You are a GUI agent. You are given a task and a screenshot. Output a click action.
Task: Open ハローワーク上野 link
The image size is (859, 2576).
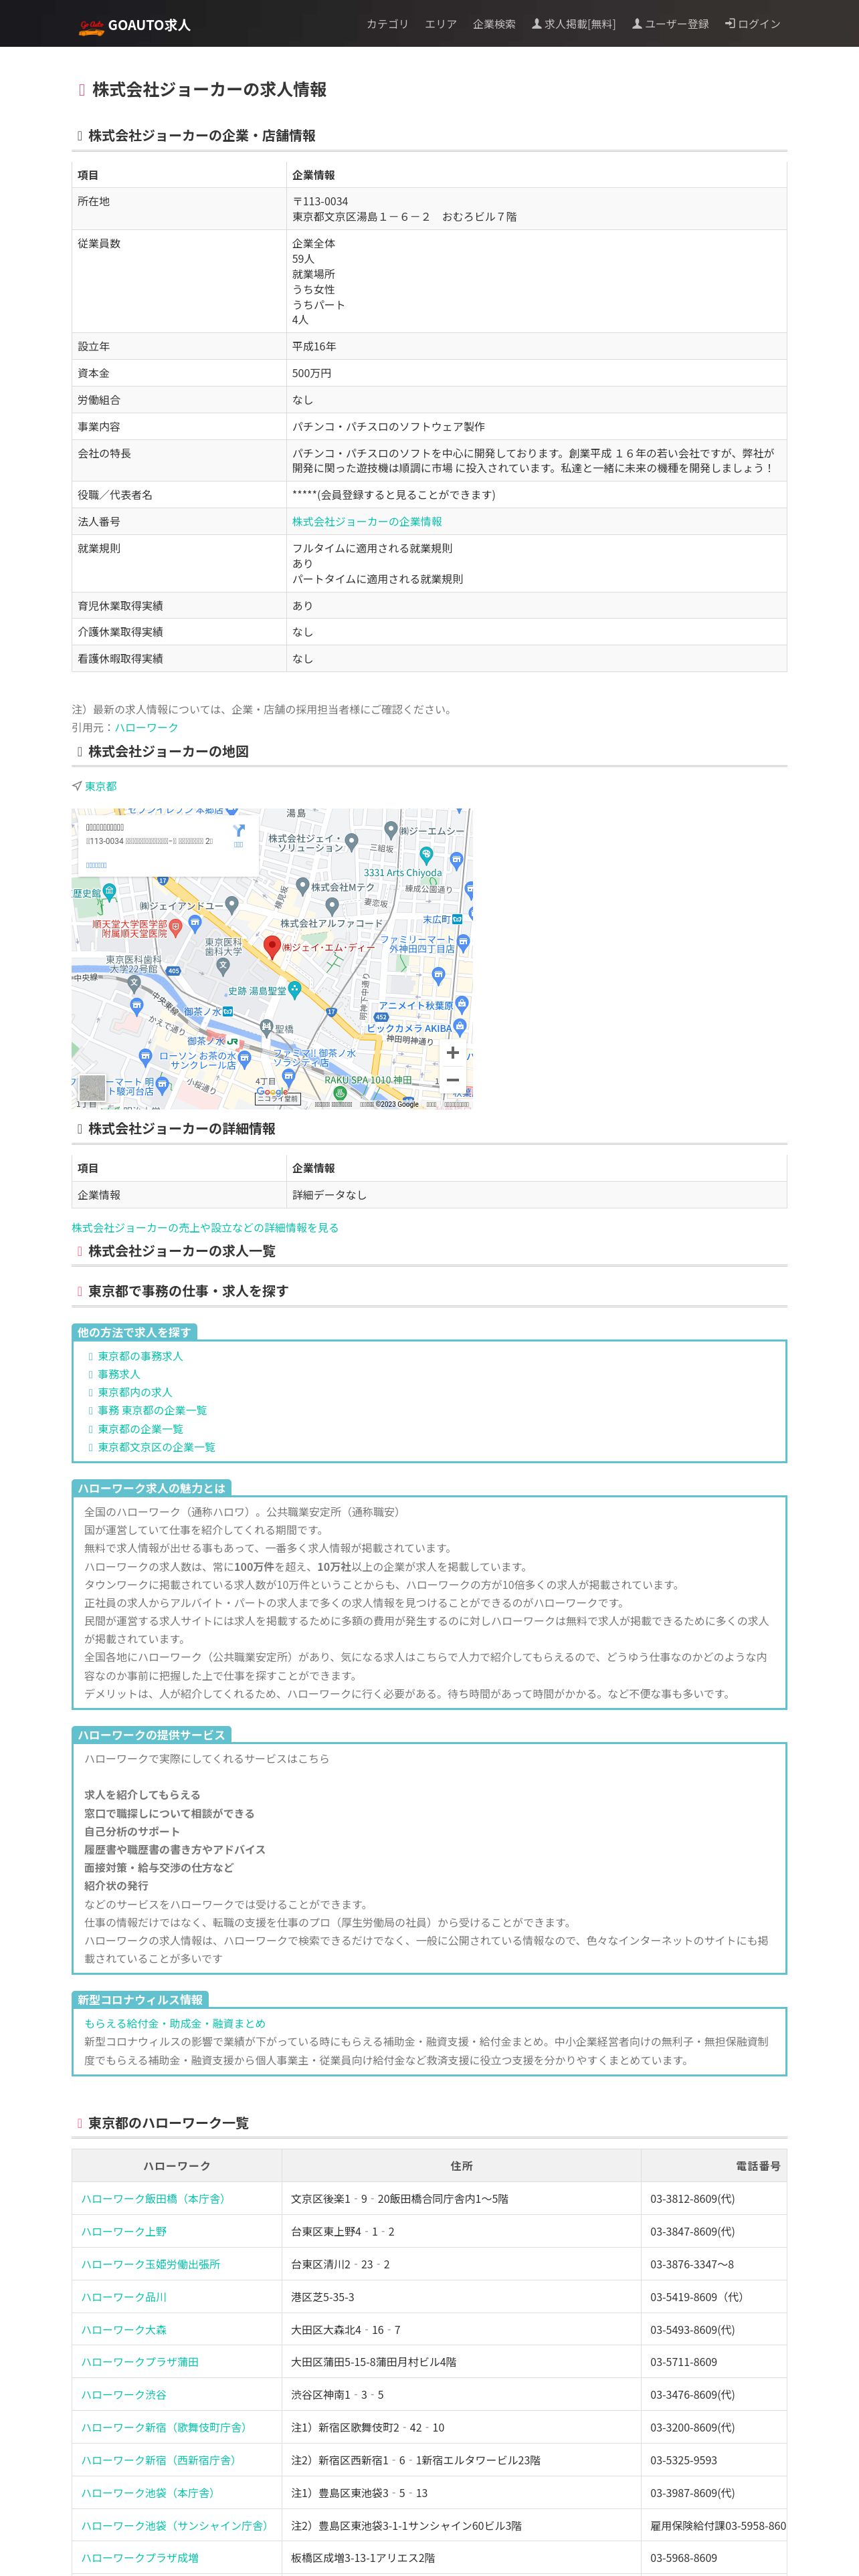[x=124, y=2231]
